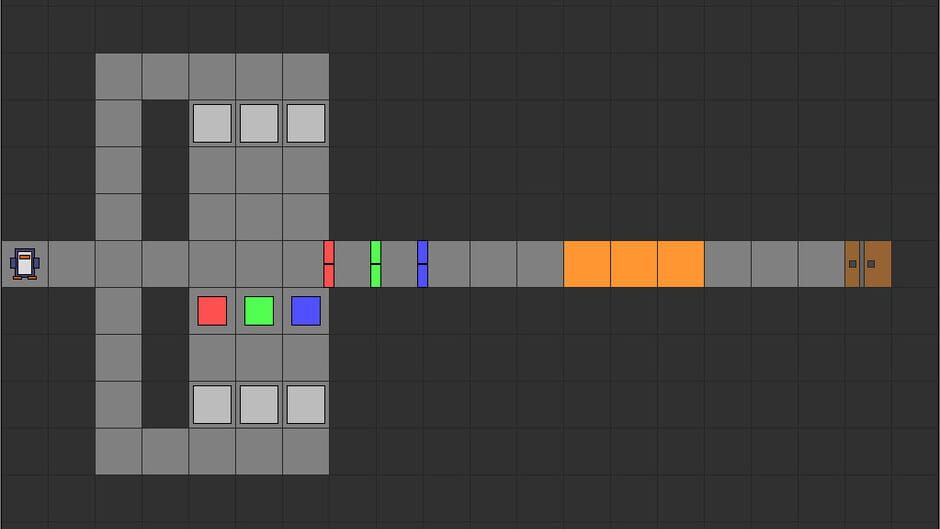Click floor tile between green and blue doors
This screenshot has width=940, height=529.
(x=399, y=264)
